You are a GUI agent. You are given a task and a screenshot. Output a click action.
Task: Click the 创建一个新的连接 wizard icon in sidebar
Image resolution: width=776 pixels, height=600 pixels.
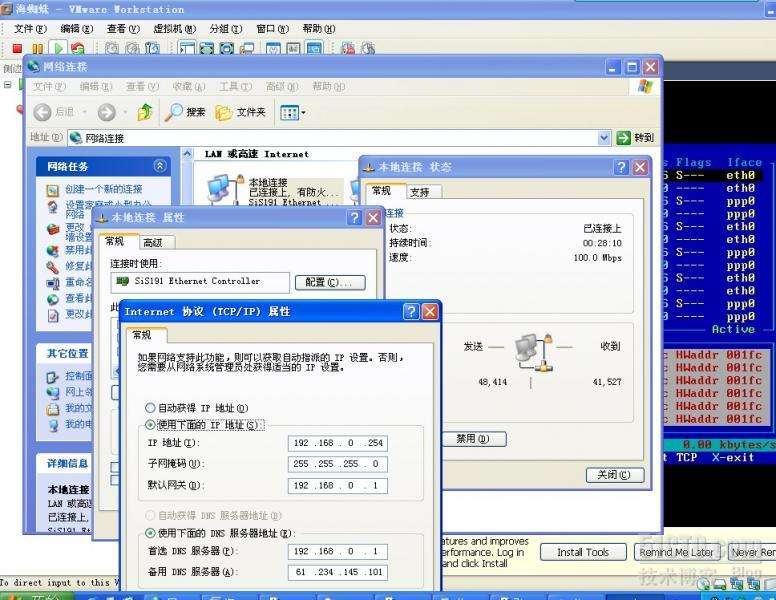[x=53, y=190]
